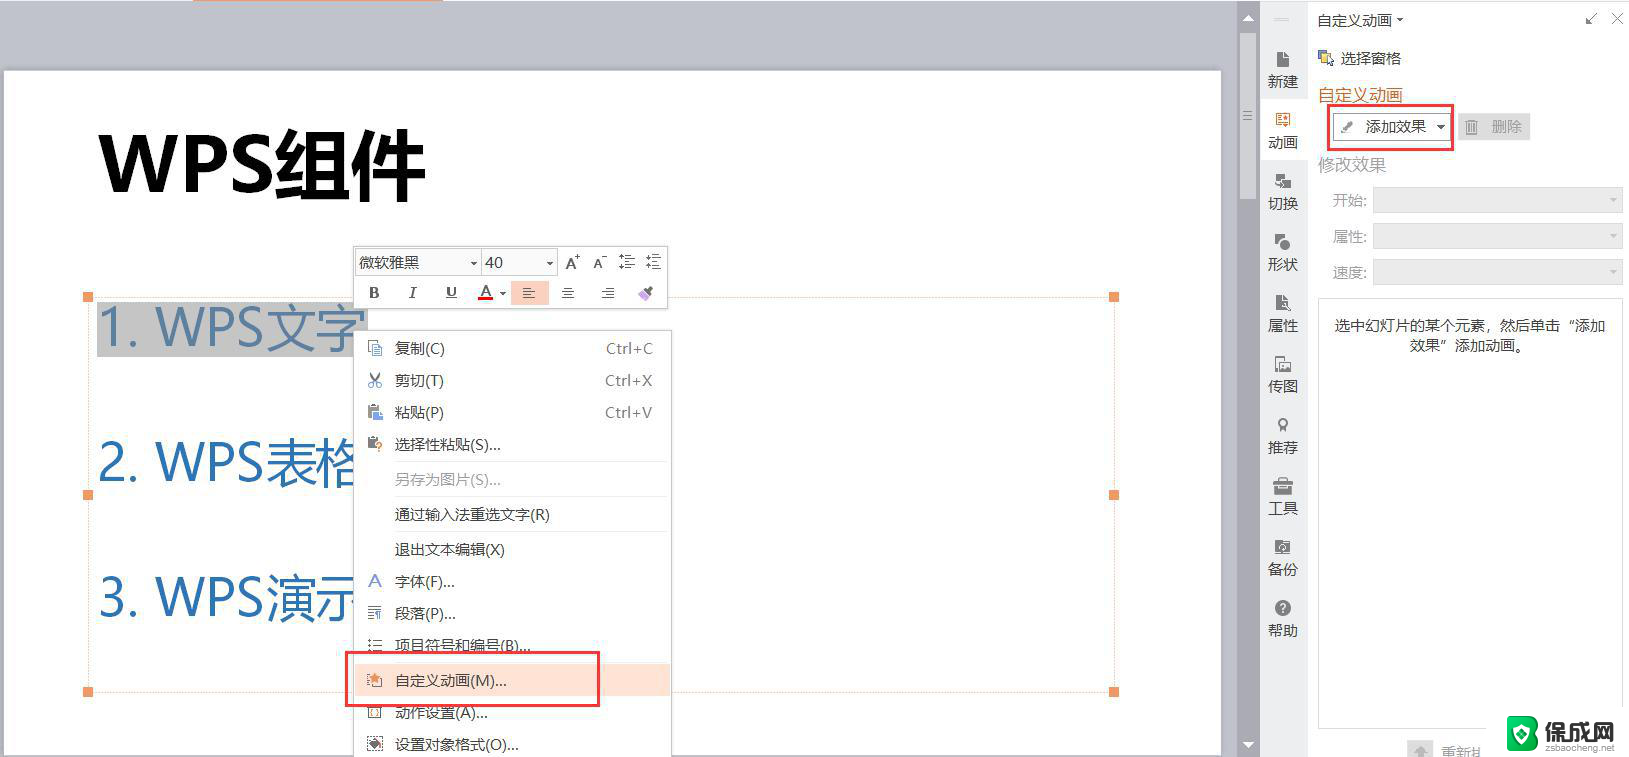Open 推荐 in the sidebar

pyautogui.click(x=1283, y=436)
